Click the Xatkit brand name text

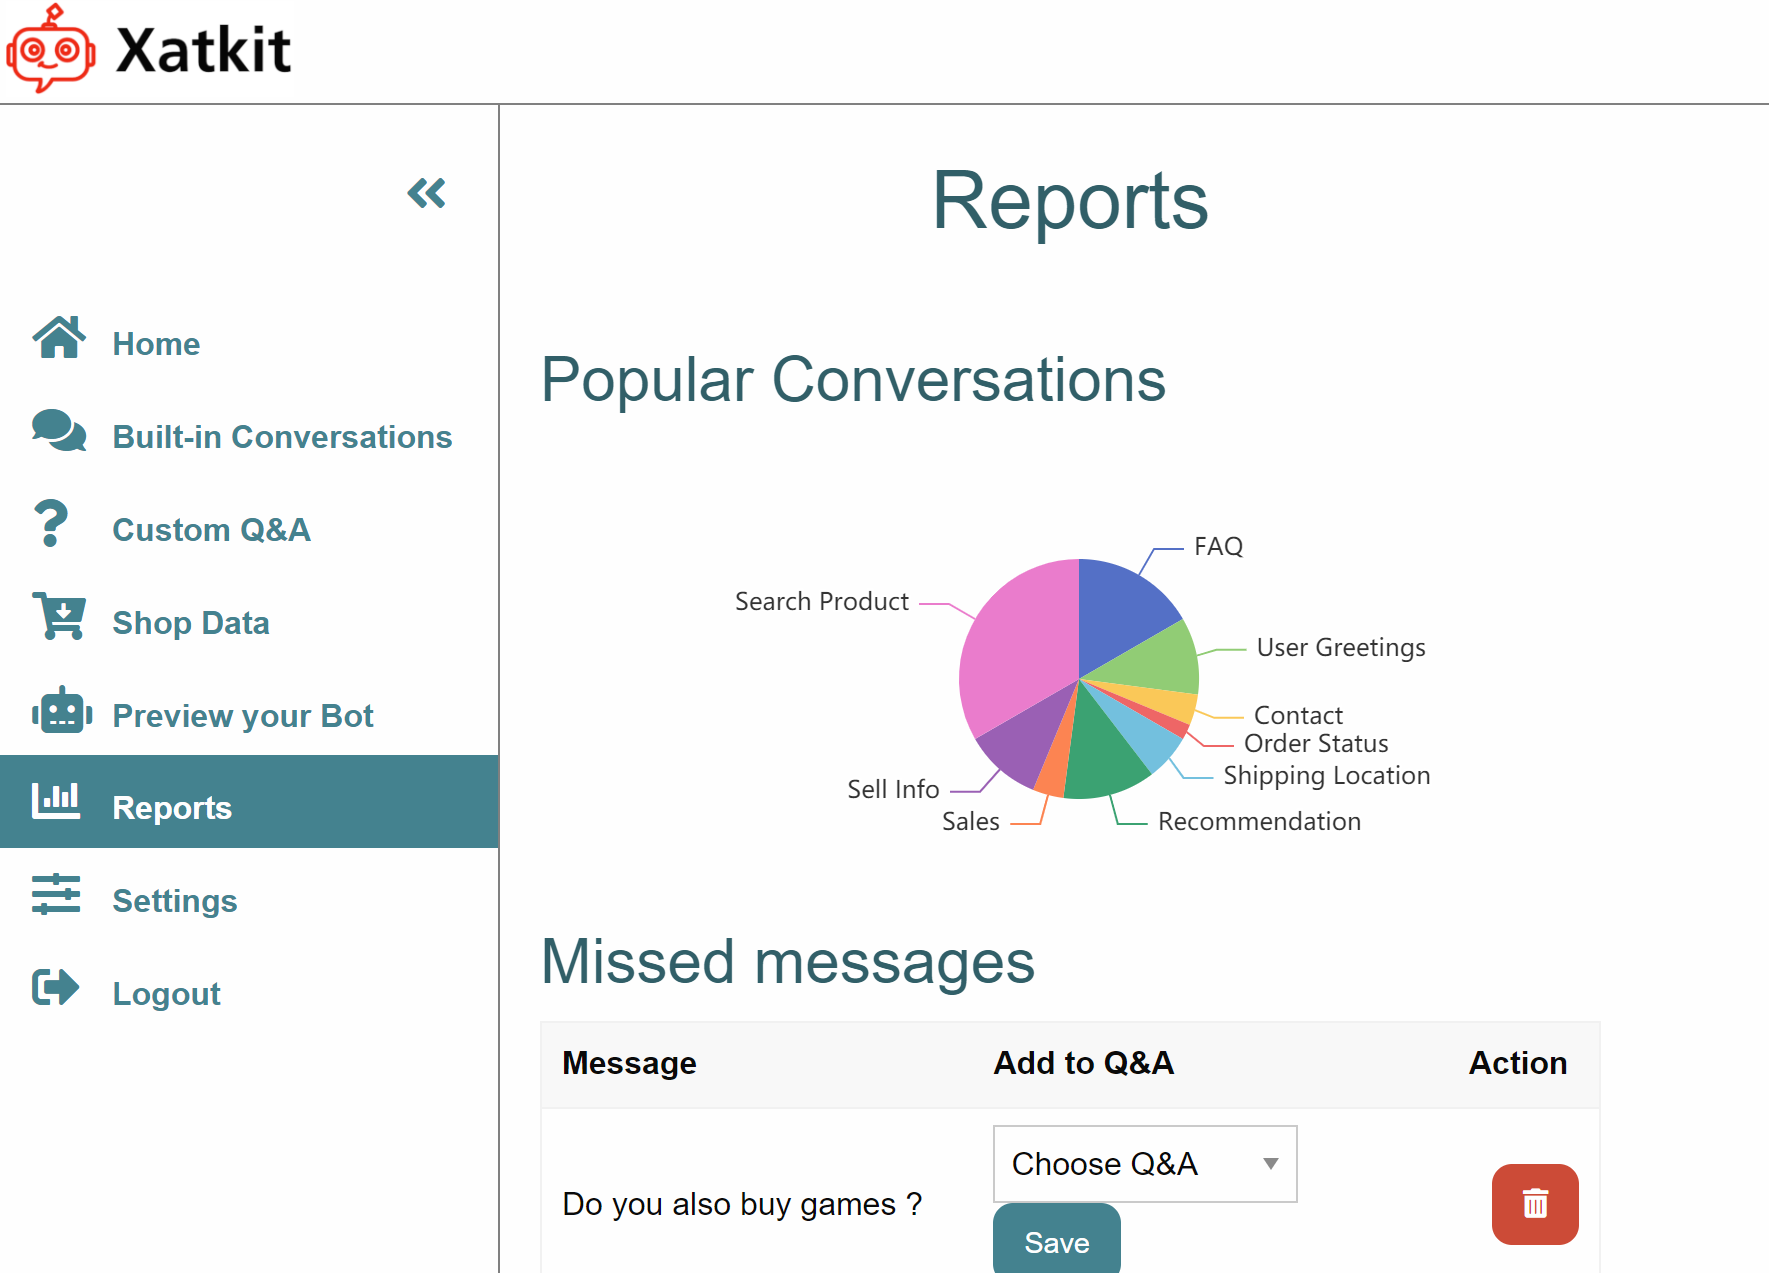[x=203, y=50]
